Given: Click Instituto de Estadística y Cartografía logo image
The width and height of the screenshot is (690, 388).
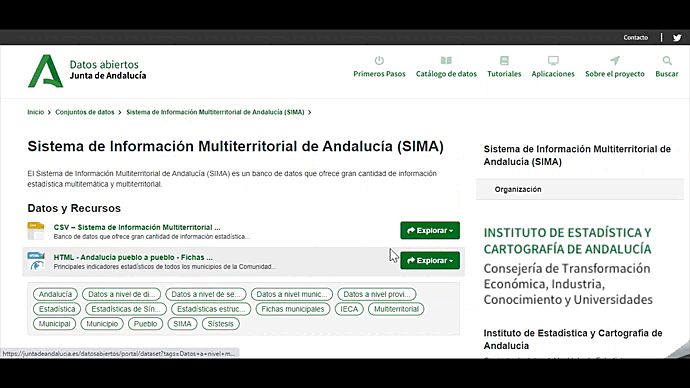Looking at the screenshot, I should point(568,266).
